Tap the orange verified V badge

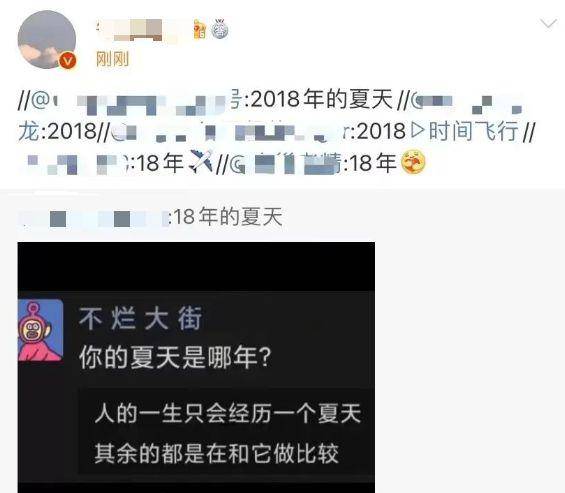click(x=68, y=60)
